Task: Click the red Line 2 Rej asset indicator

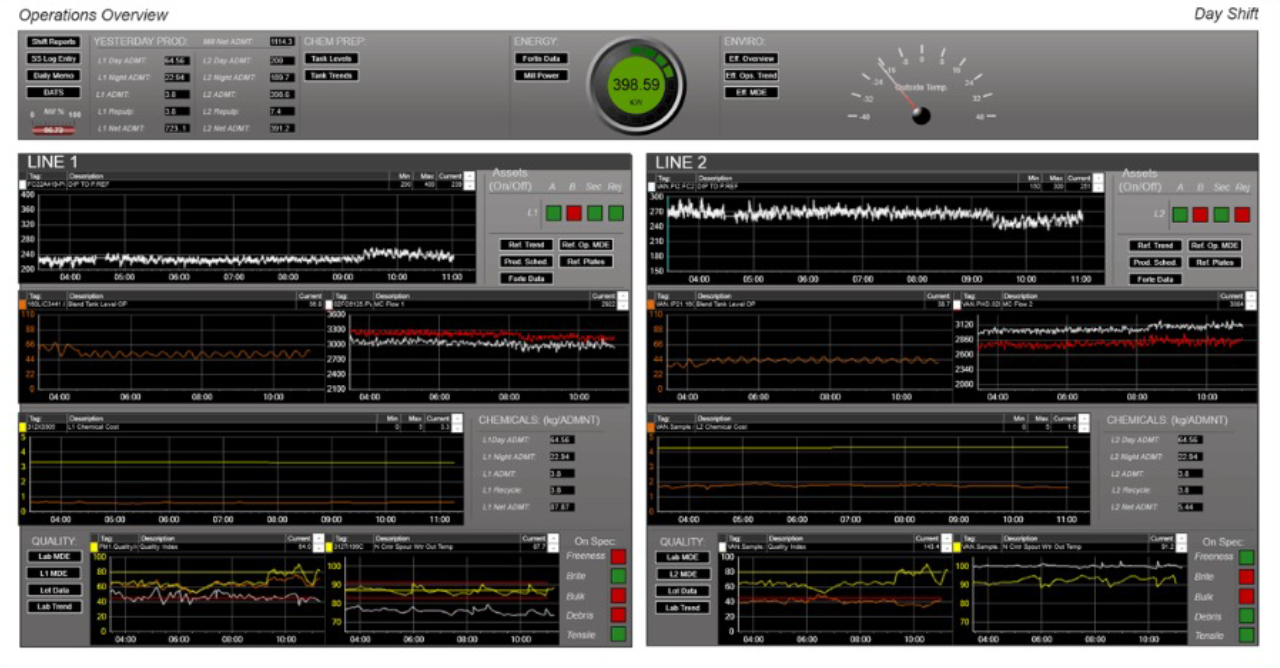Action: point(1241,215)
